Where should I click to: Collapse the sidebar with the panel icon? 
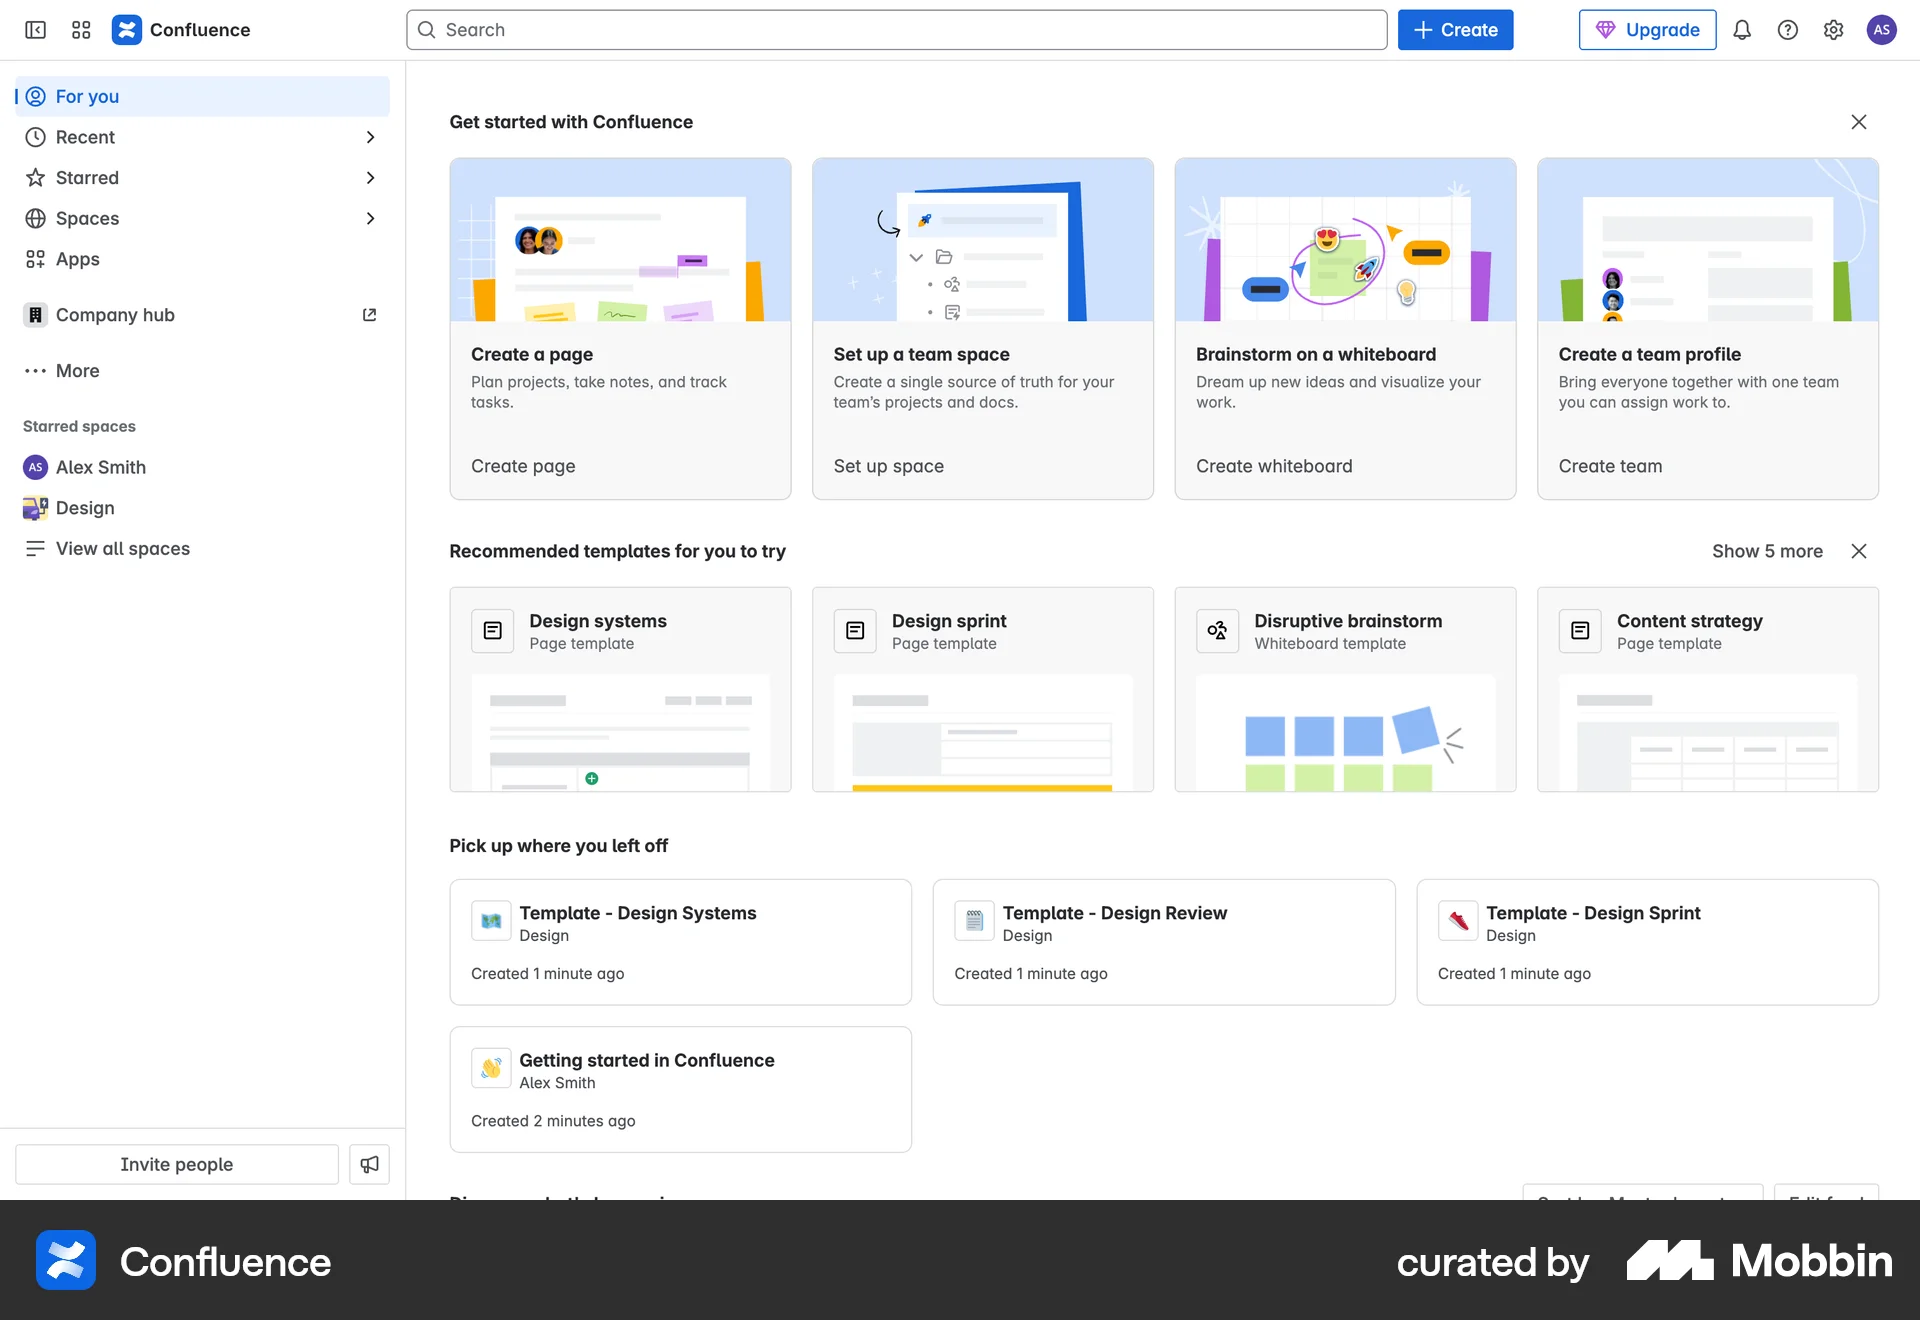point(35,30)
